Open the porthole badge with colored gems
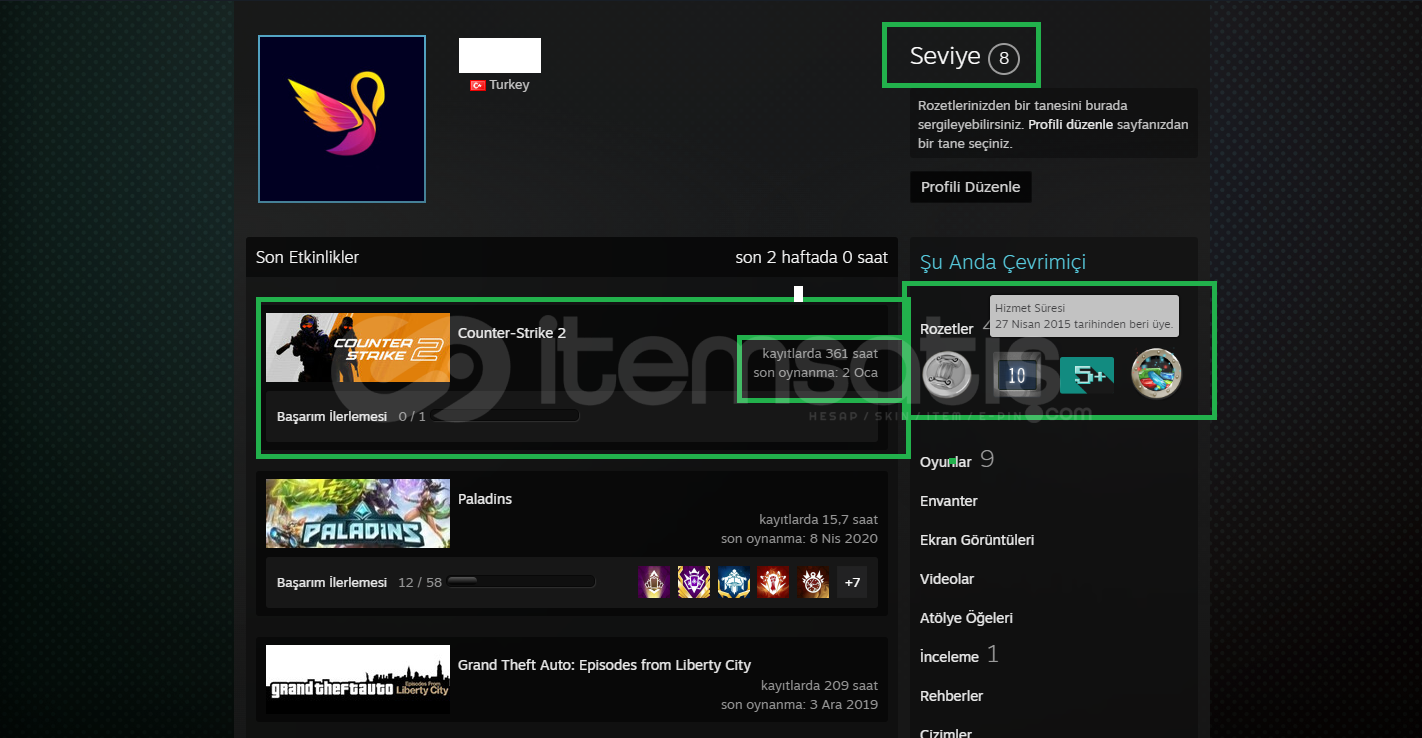Image resolution: width=1422 pixels, height=738 pixels. point(1156,375)
